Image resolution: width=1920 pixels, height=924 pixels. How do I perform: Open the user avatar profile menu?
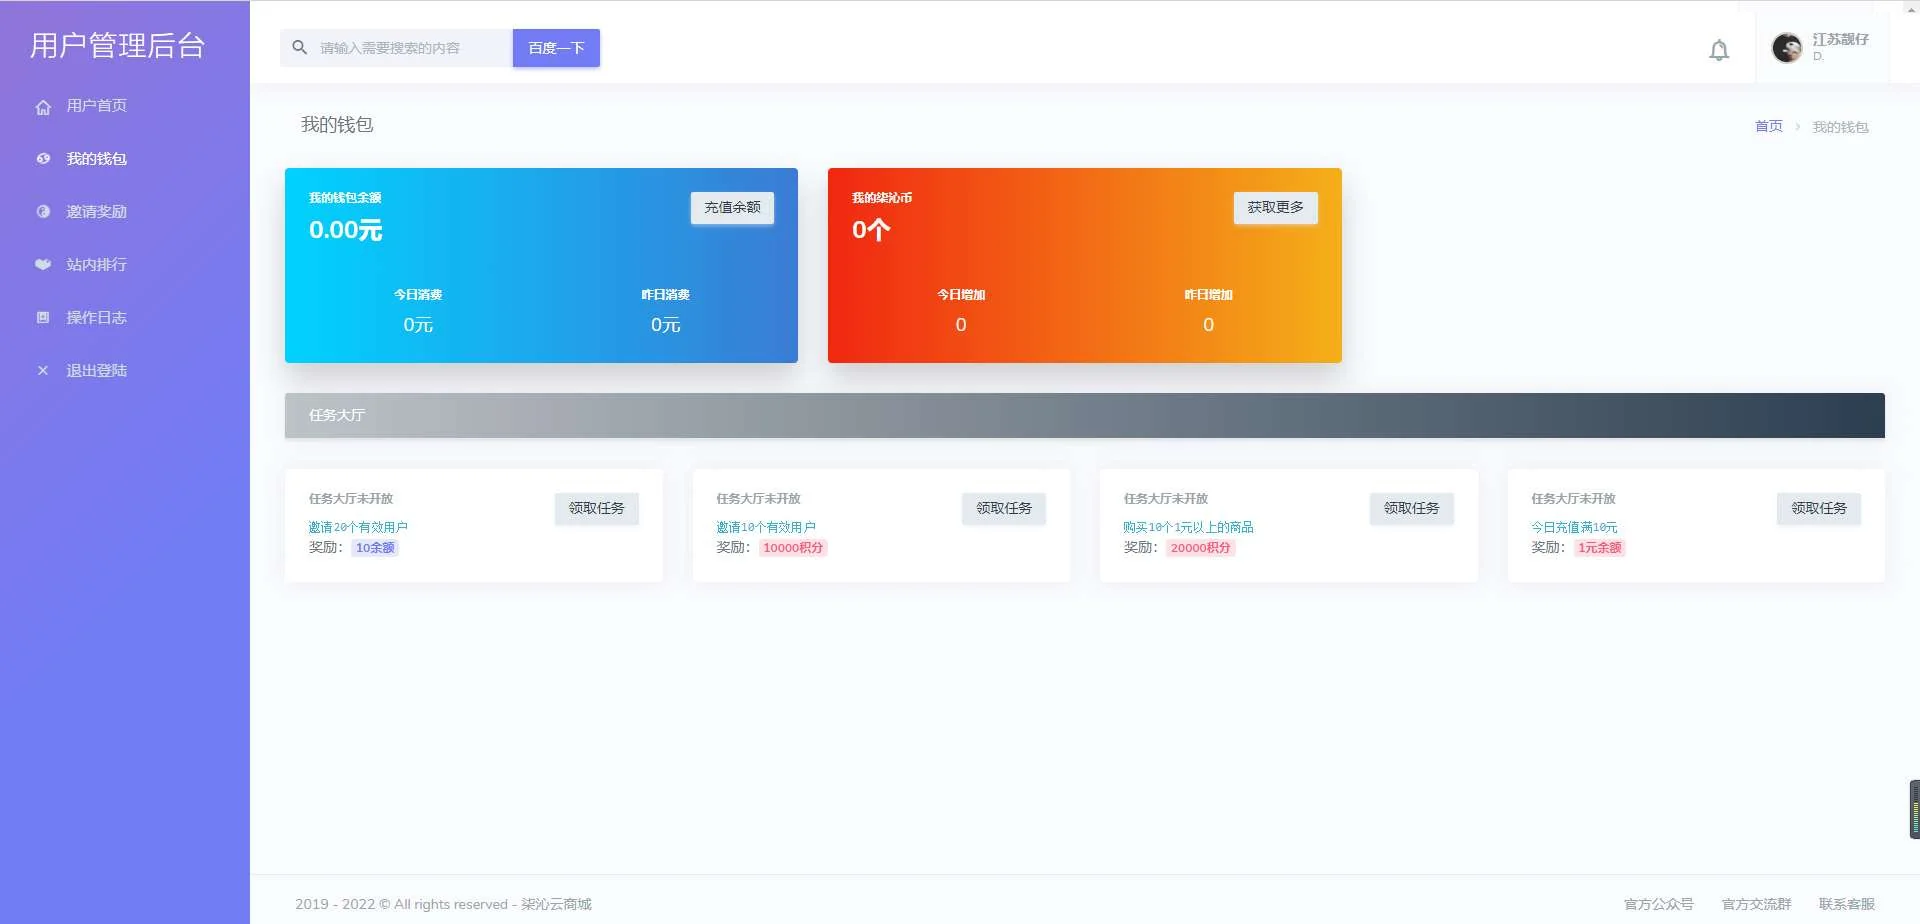1786,48
